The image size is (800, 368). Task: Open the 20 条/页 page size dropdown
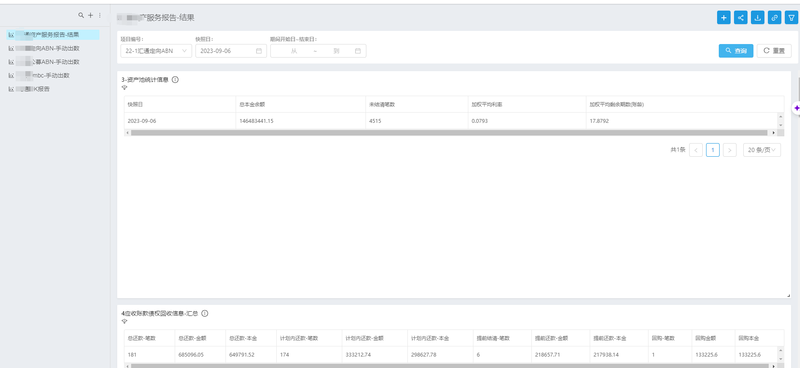click(762, 150)
